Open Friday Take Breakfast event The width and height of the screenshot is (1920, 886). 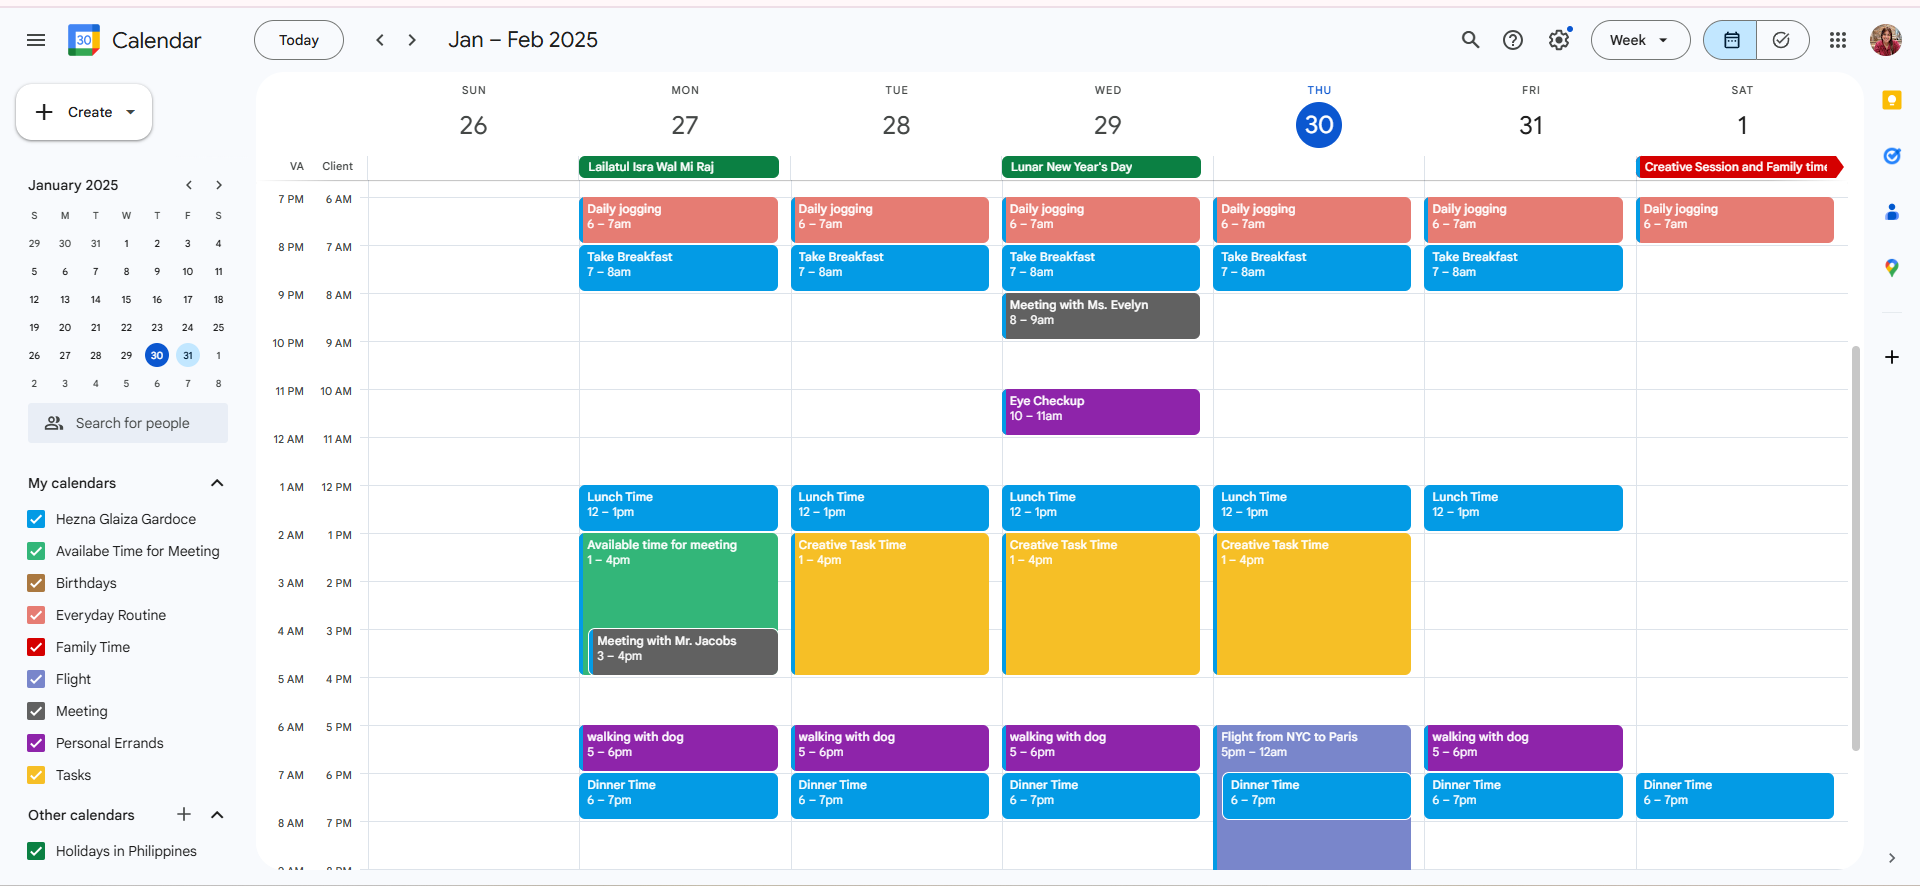pyautogui.click(x=1523, y=268)
